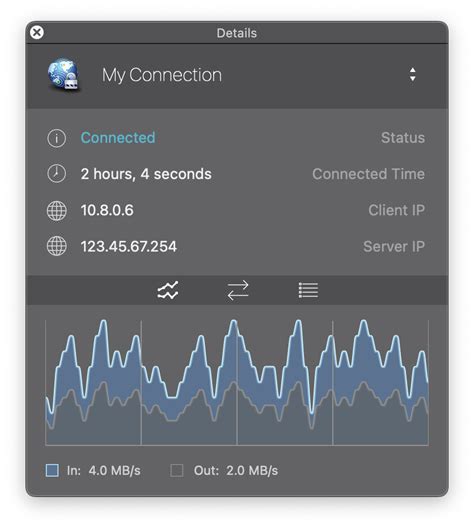The width and height of the screenshot is (474, 527).
Task: Toggle the In traffic checkbox
Action: point(52,471)
